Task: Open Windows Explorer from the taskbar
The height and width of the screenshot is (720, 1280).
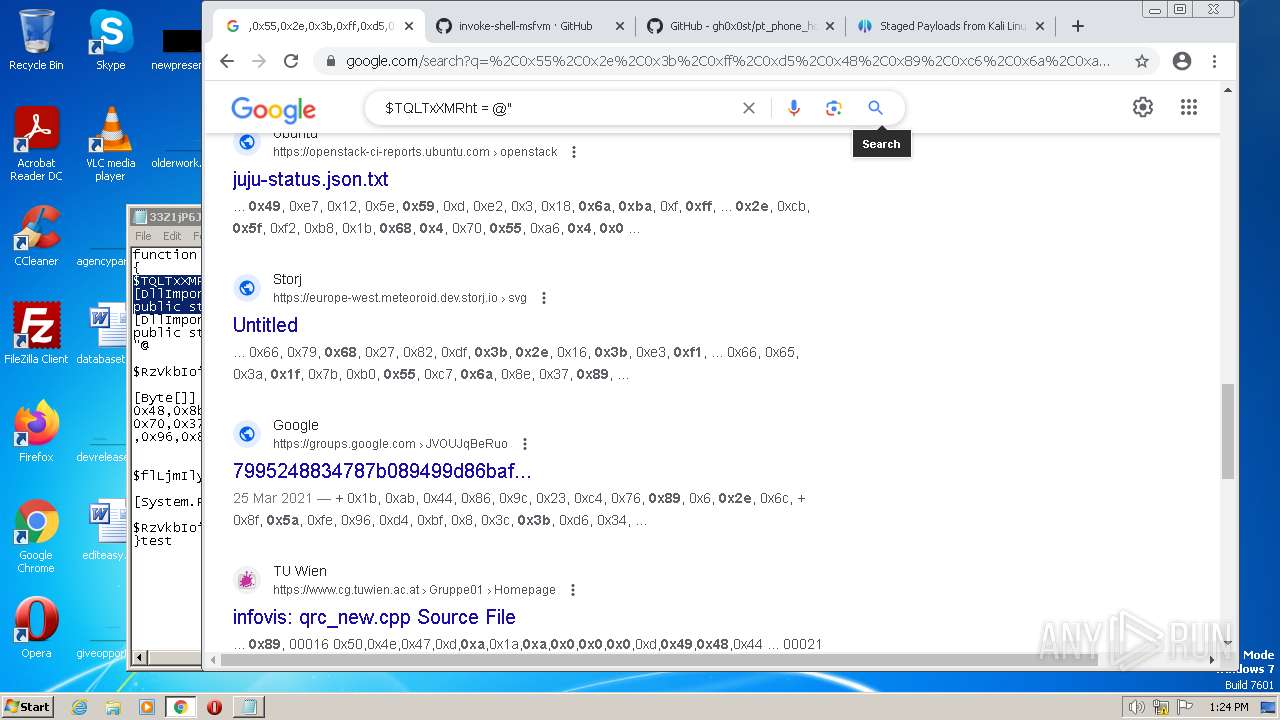Action: [x=113, y=706]
